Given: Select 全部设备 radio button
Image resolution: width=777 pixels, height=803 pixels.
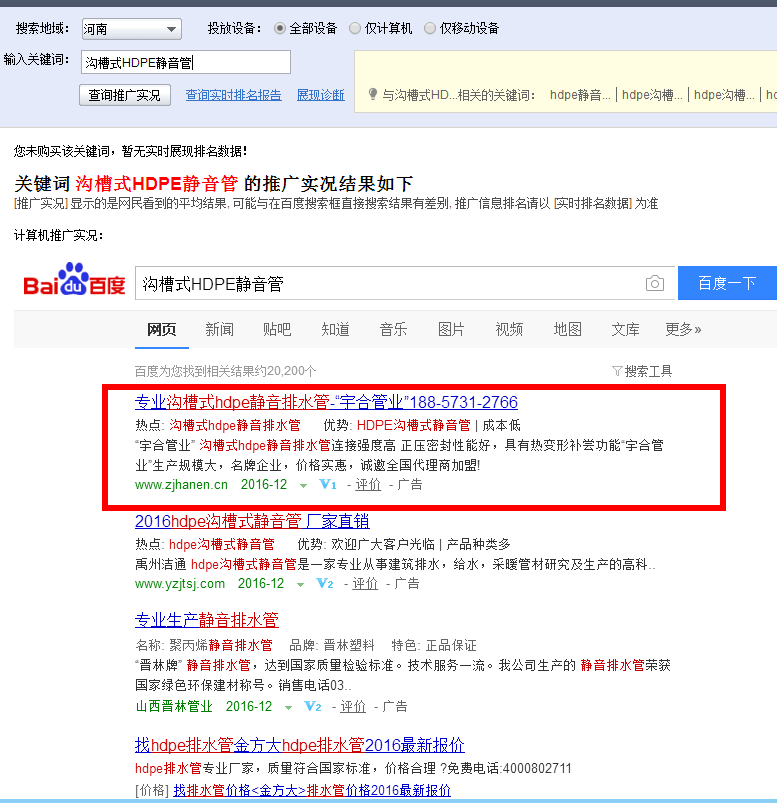Looking at the screenshot, I should point(280,28).
